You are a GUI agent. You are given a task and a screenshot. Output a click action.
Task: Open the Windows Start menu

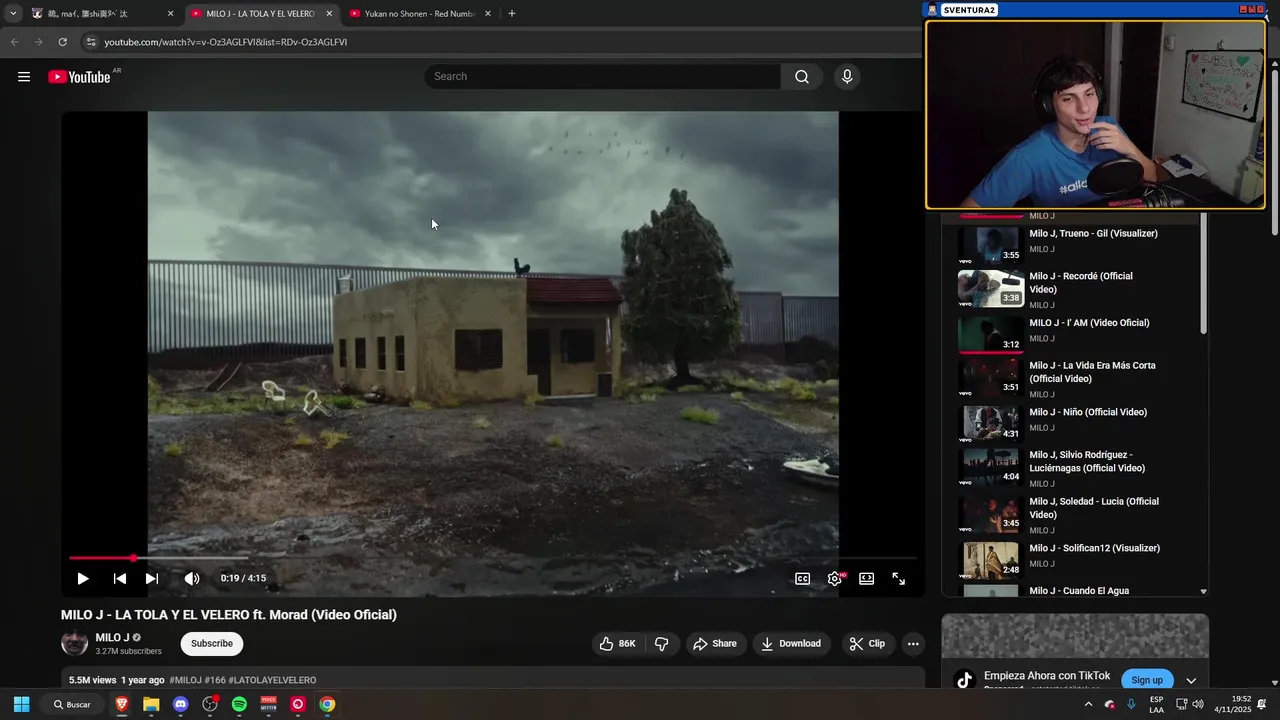[x=21, y=704]
